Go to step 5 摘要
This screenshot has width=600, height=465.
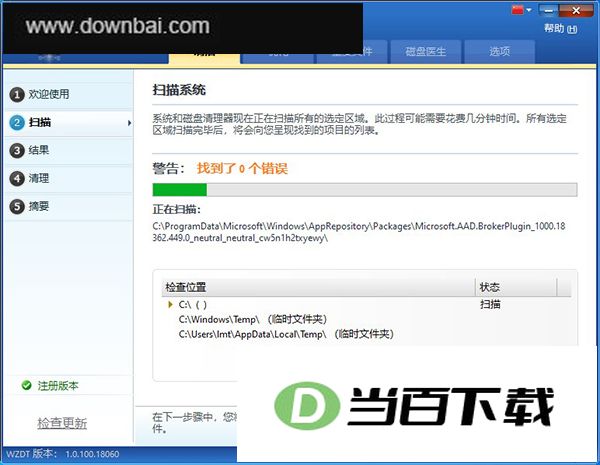(x=69, y=207)
